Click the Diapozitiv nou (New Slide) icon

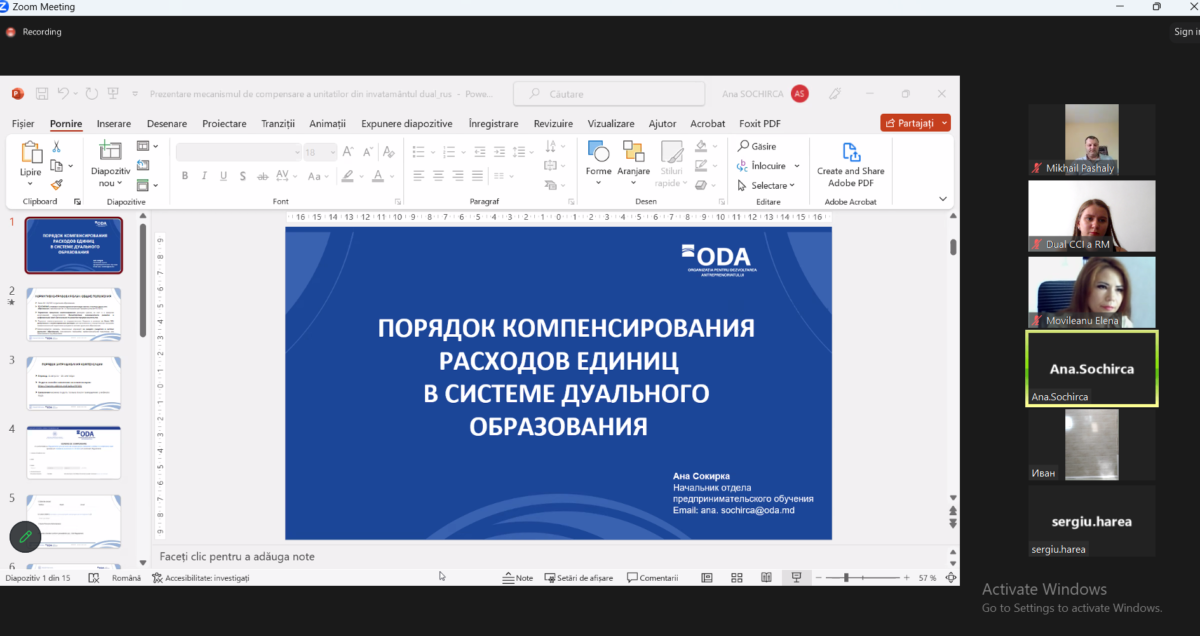point(110,152)
